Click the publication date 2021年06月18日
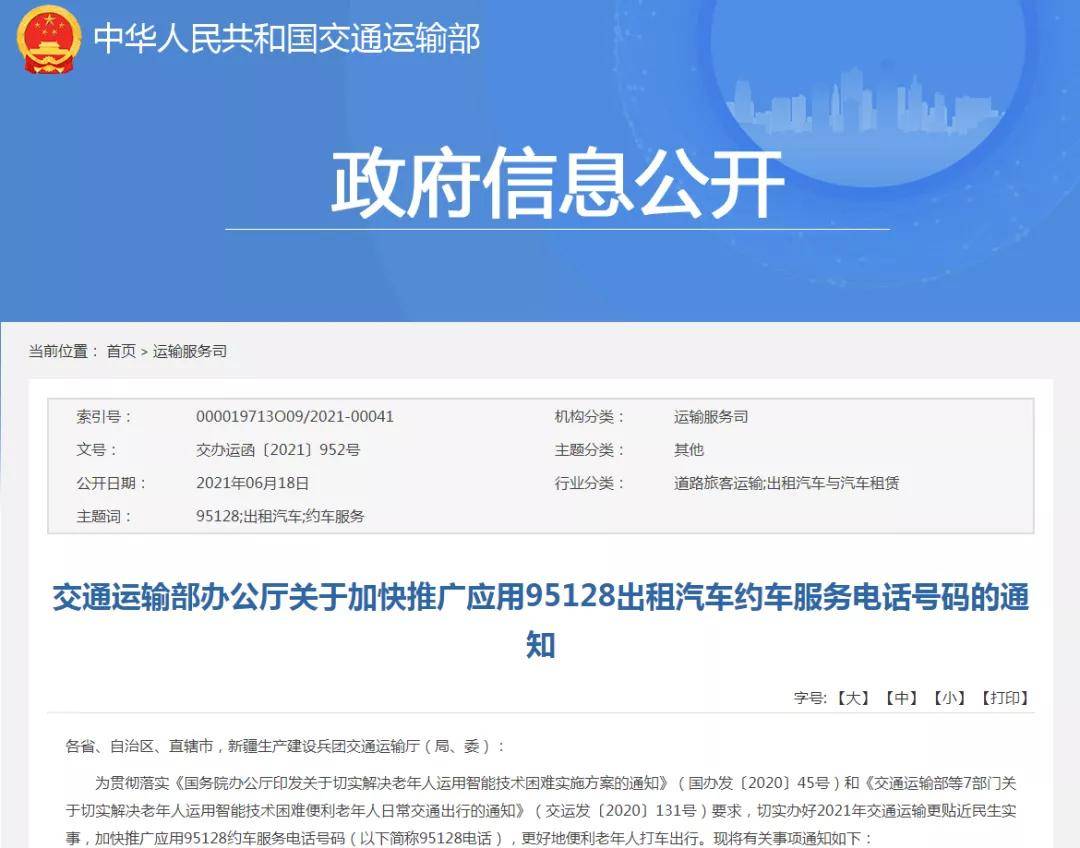 [x=252, y=483]
